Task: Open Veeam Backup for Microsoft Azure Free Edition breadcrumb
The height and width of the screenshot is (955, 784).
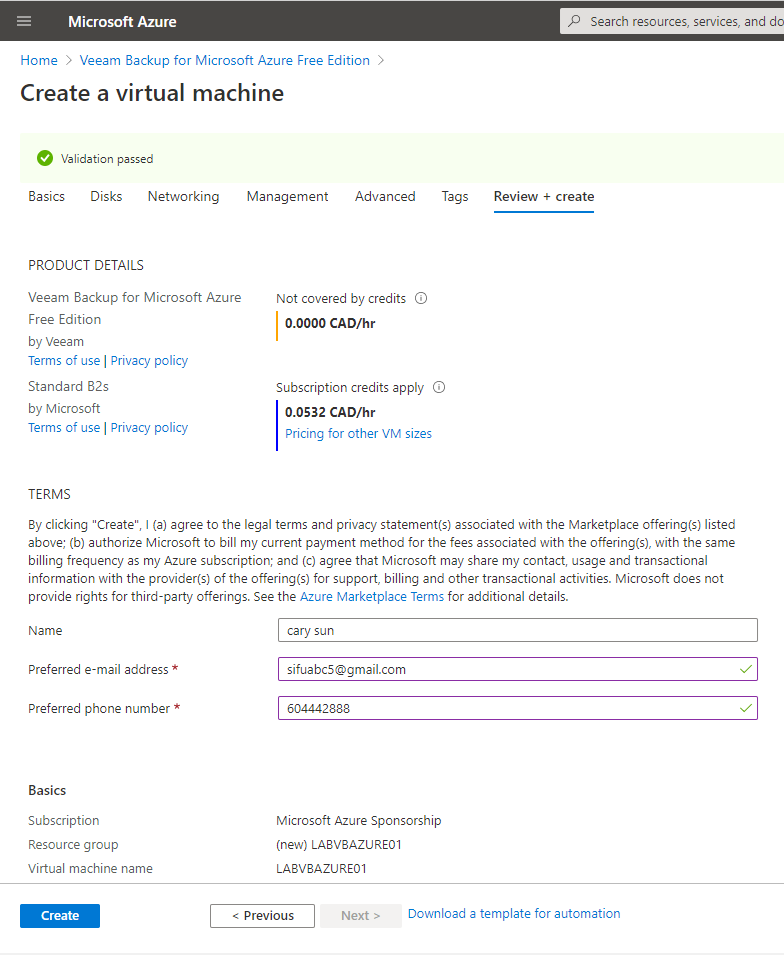Action: (224, 60)
